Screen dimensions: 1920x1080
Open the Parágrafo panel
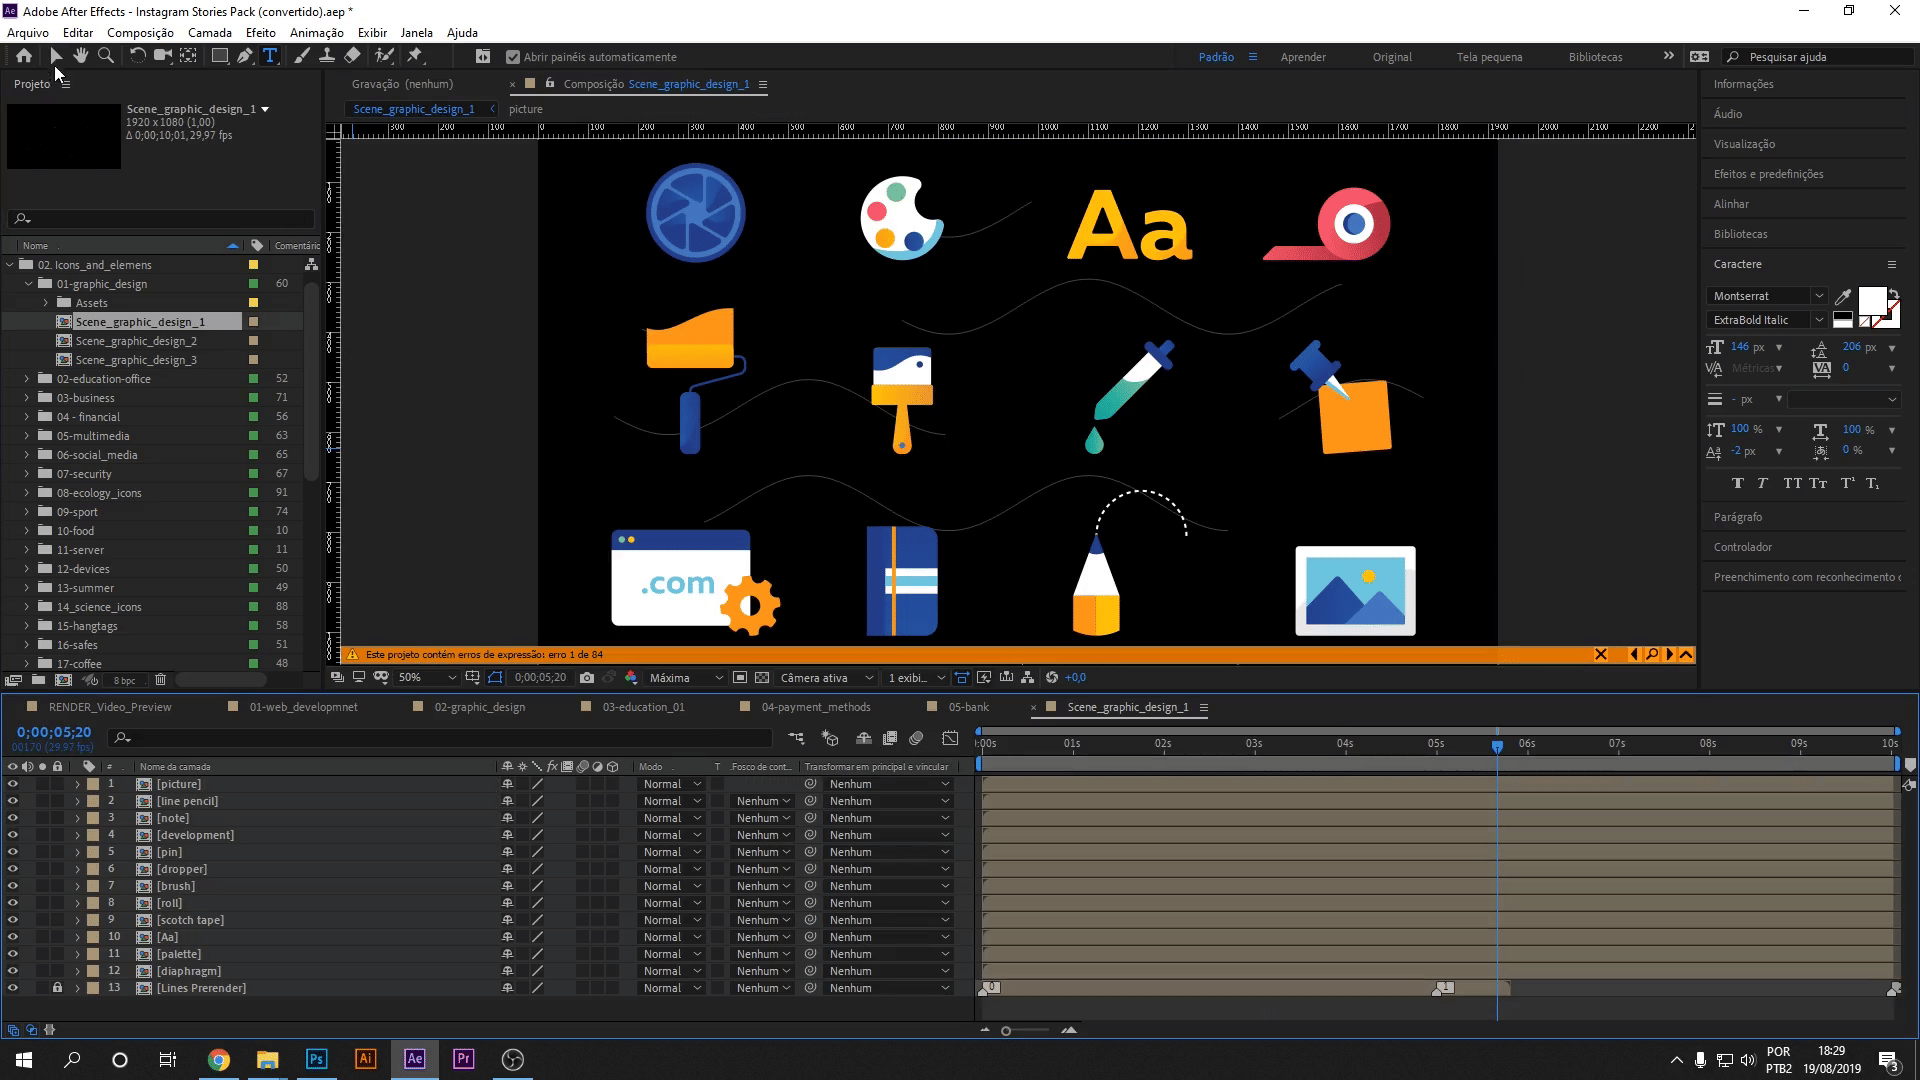point(1738,517)
